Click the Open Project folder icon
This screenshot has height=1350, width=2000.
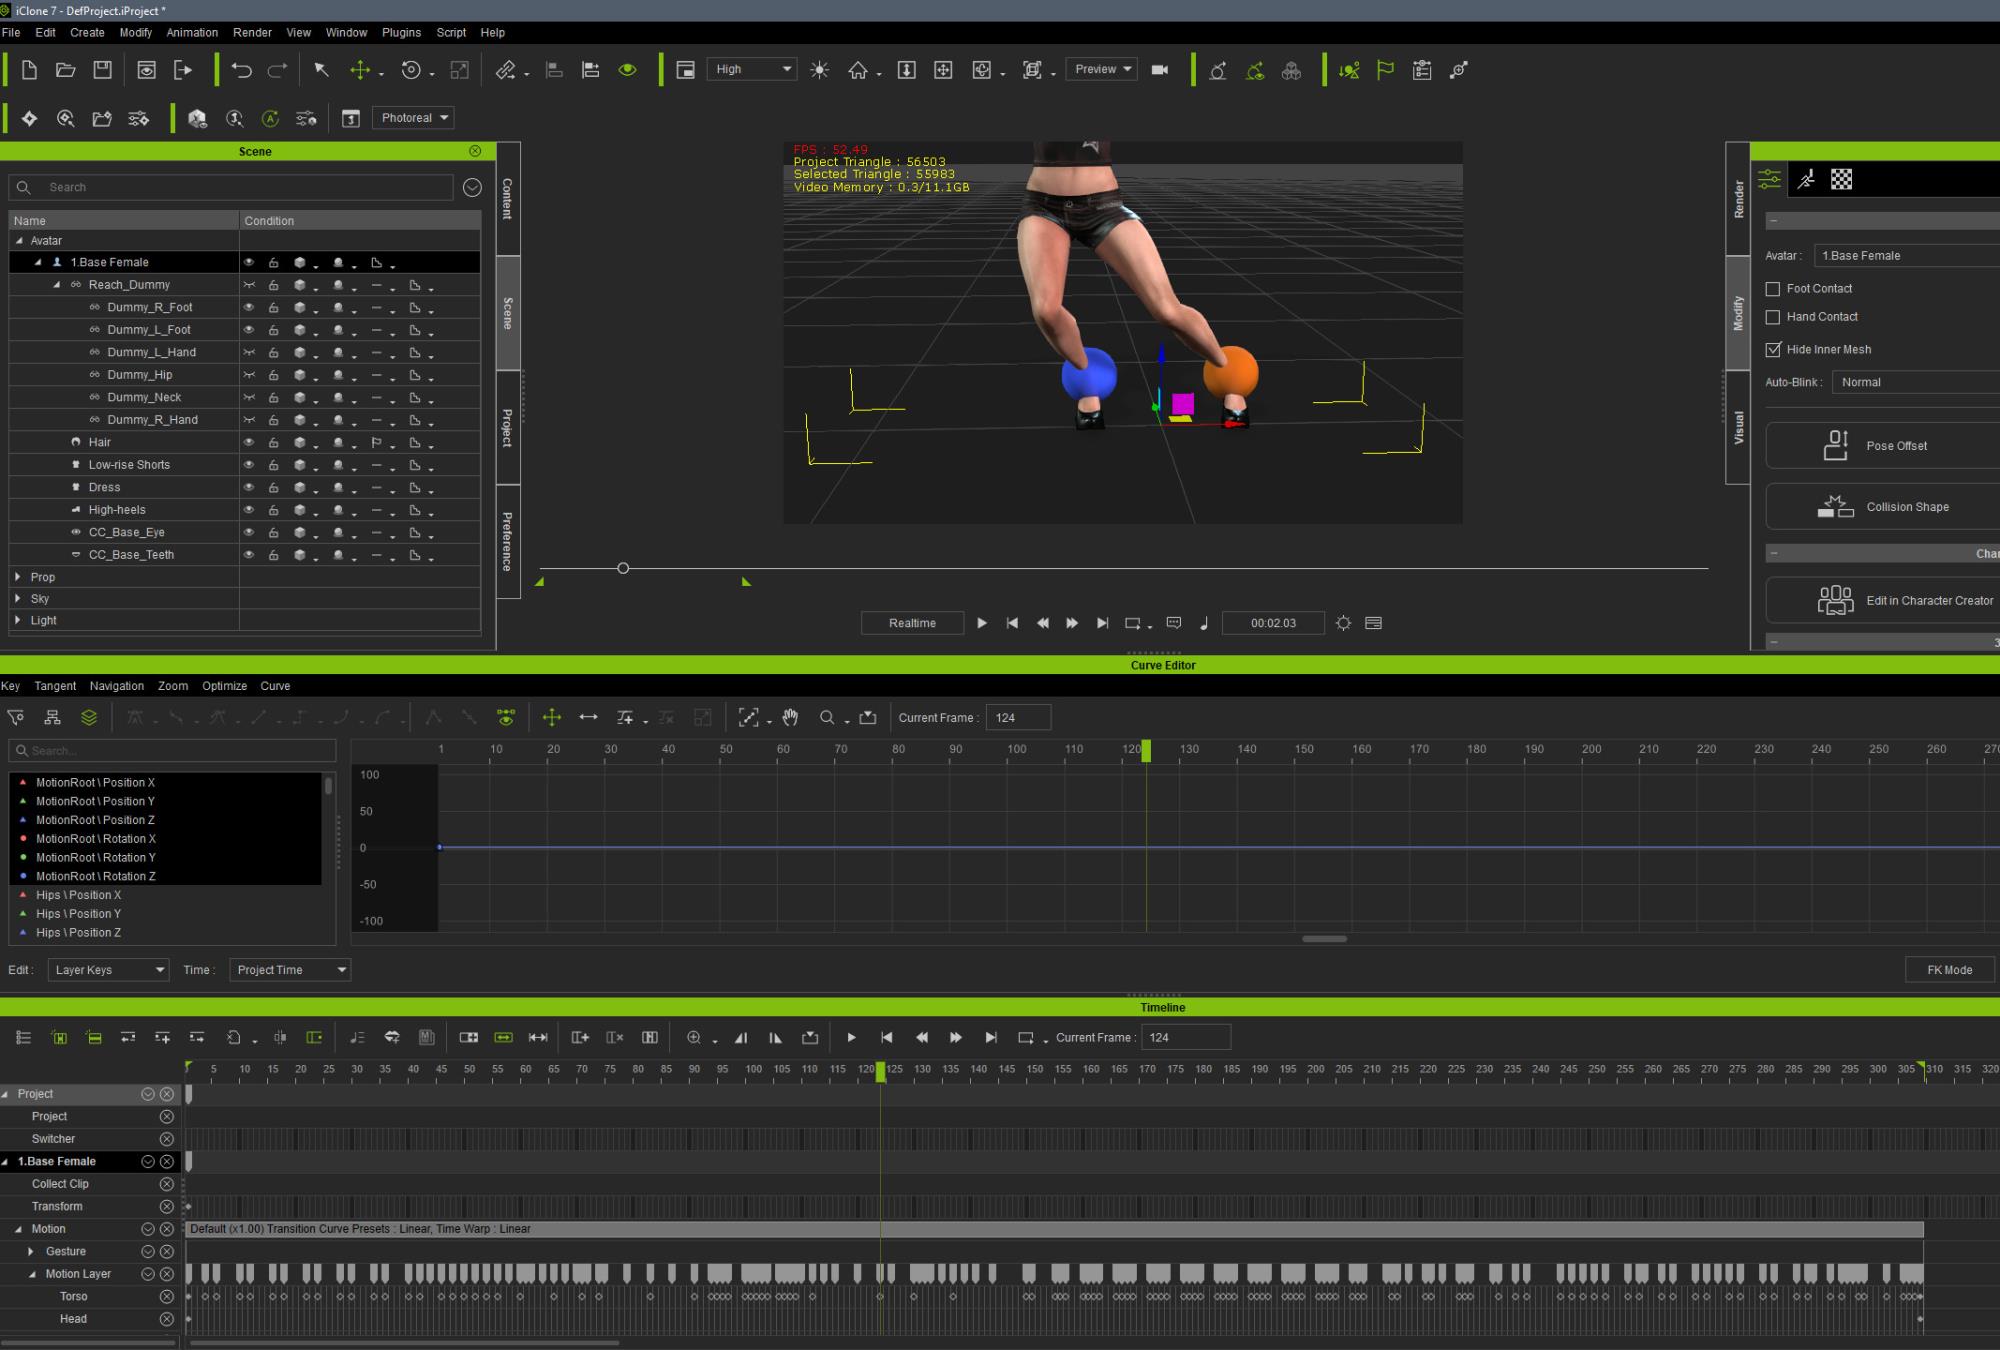[x=66, y=70]
